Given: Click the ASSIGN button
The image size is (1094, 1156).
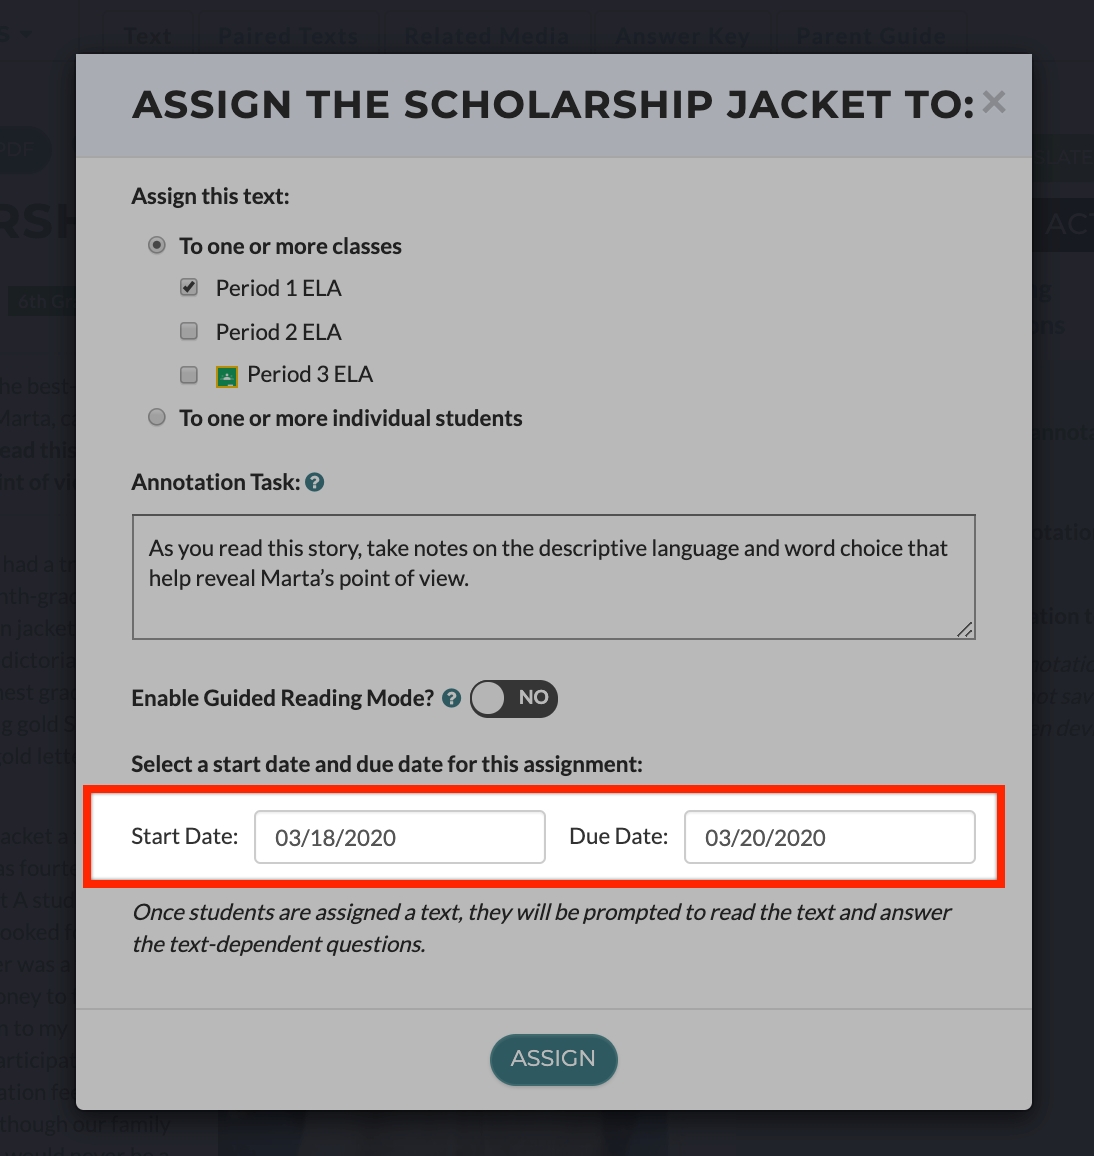Looking at the screenshot, I should 554,1059.
